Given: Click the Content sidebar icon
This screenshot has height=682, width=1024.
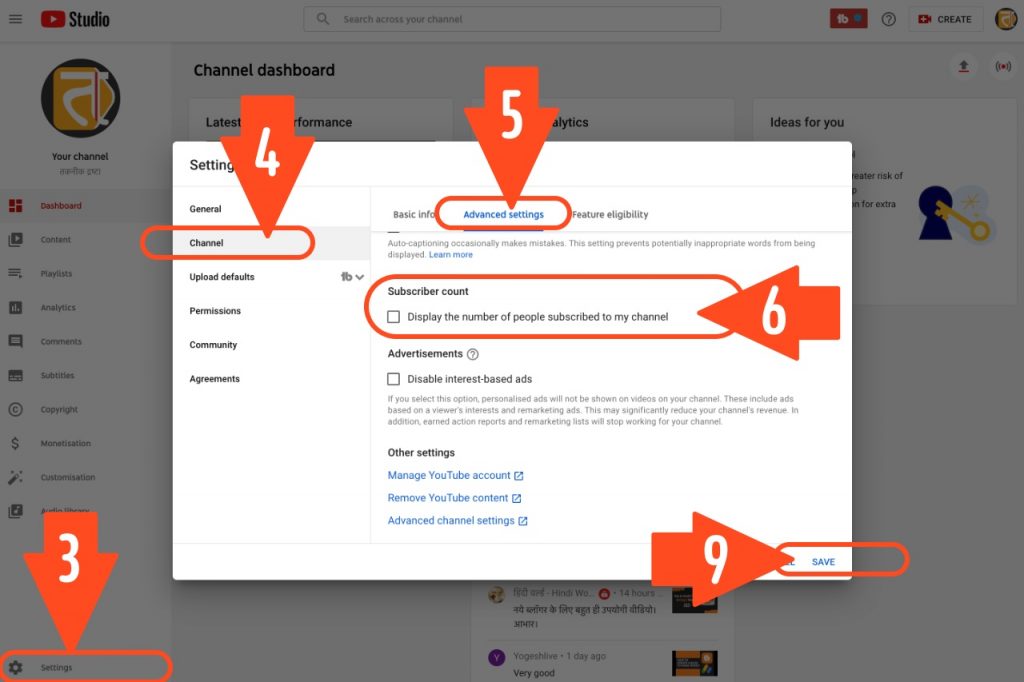Looking at the screenshot, I should (16, 240).
